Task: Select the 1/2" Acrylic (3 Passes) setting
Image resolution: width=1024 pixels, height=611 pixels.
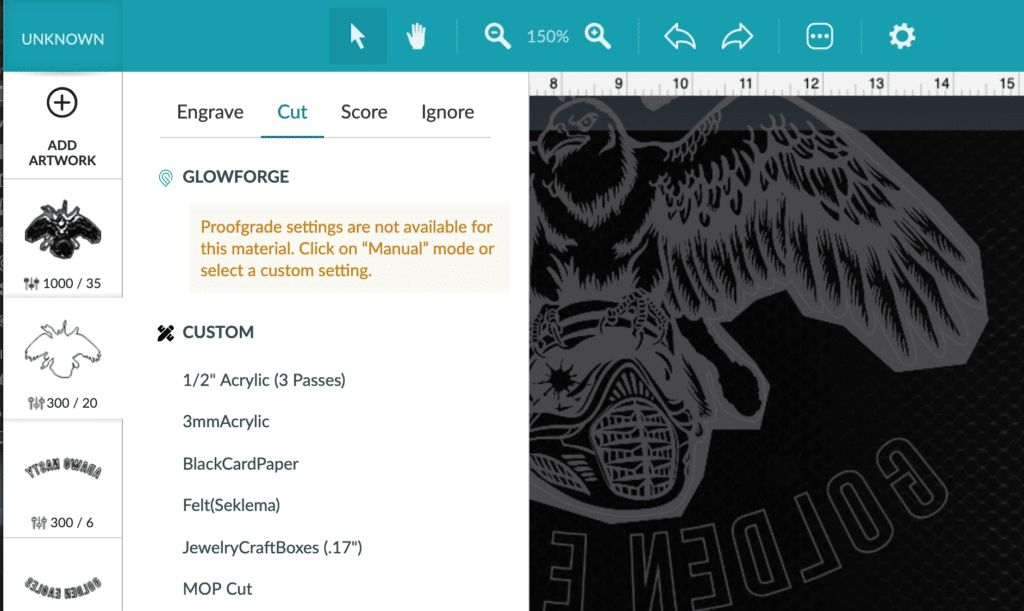Action: (x=264, y=380)
